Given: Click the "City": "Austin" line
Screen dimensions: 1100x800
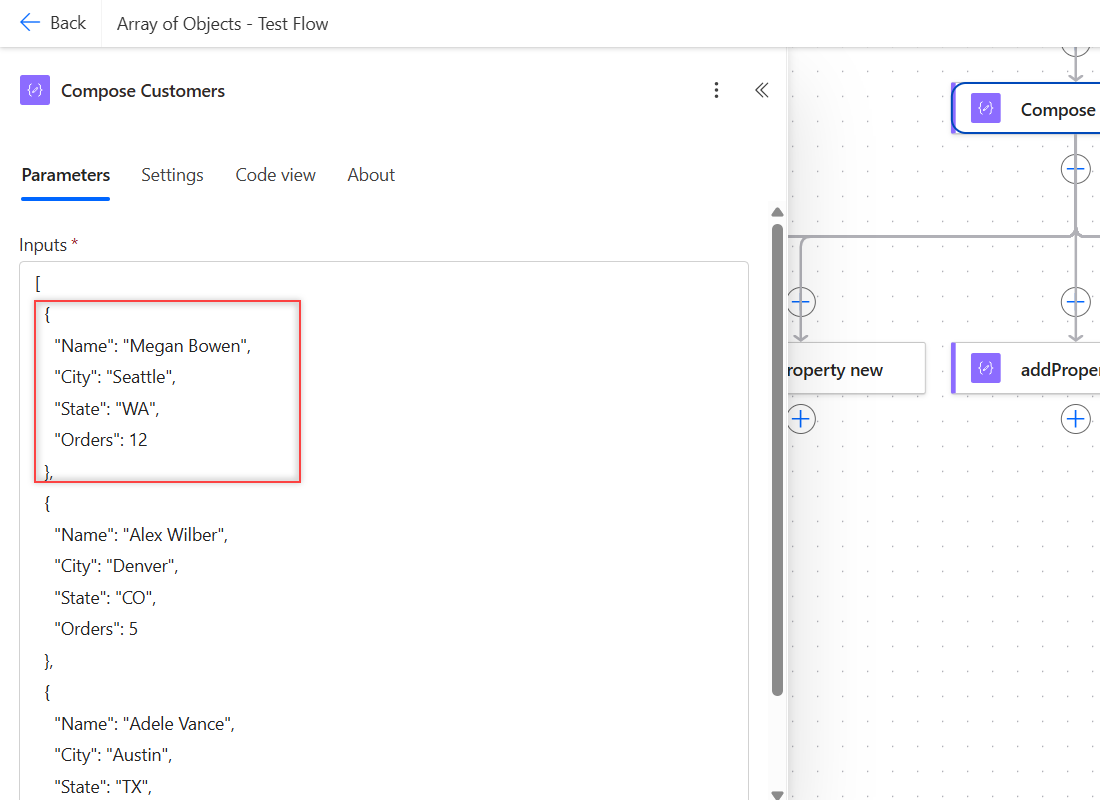Looking at the screenshot, I should 114,755.
